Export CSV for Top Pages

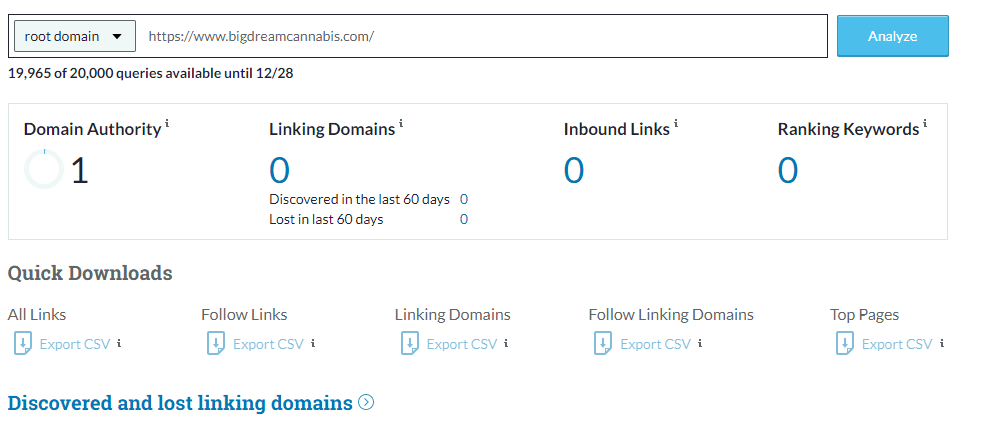point(897,344)
